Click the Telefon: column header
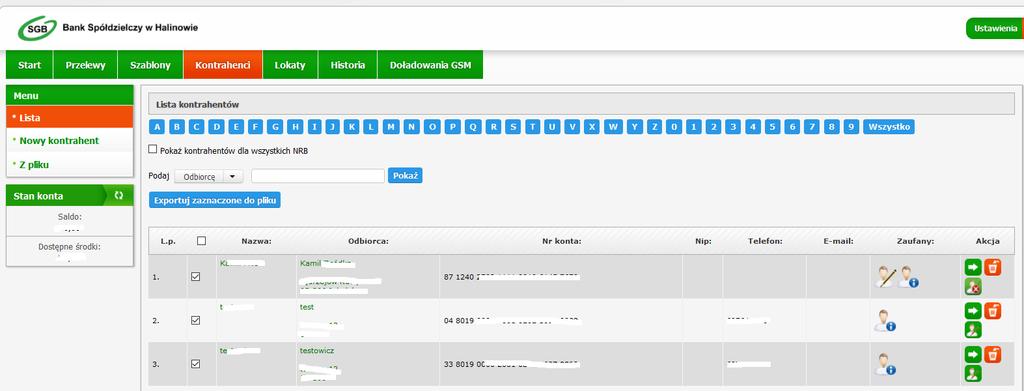 [x=765, y=241]
